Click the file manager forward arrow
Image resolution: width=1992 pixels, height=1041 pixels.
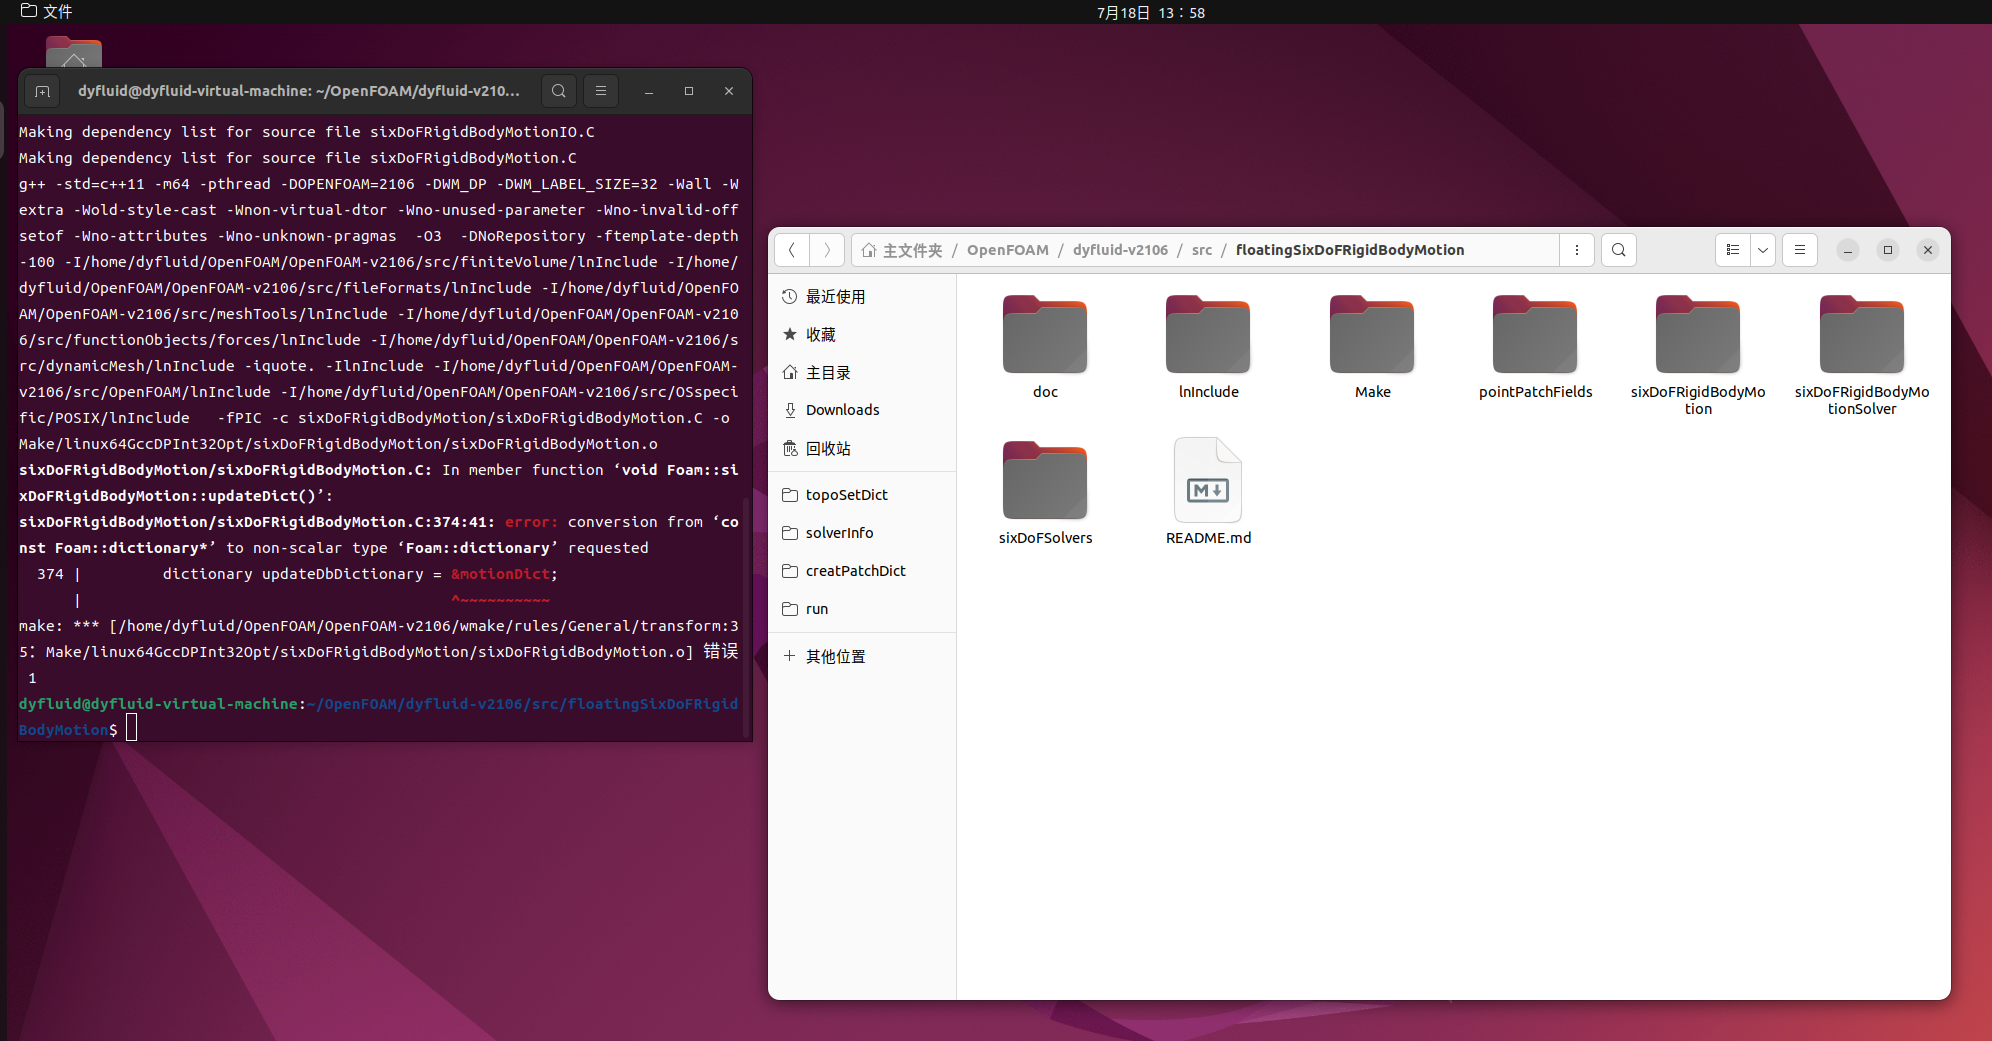pyautogui.click(x=827, y=250)
